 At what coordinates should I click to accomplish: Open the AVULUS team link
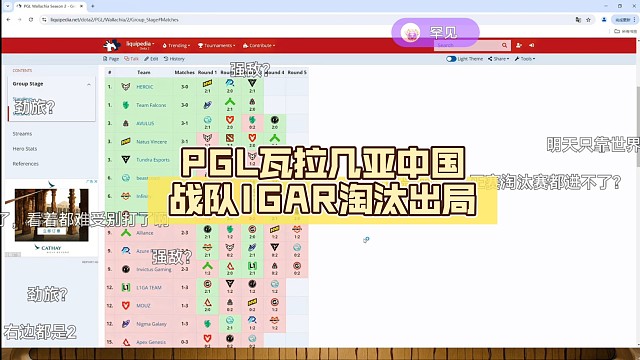click(145, 123)
